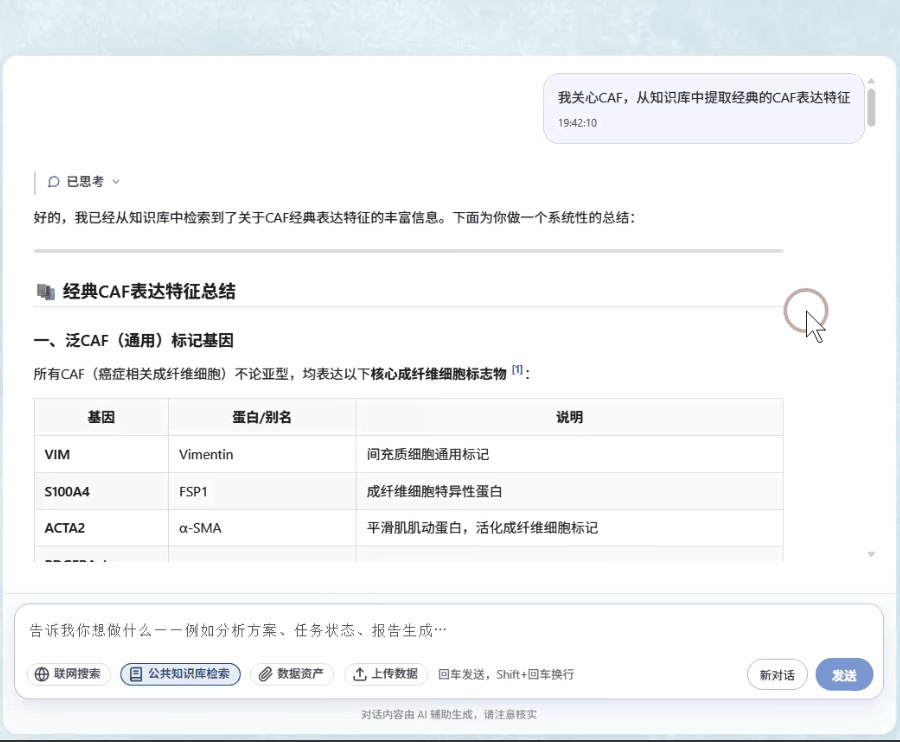Image resolution: width=900 pixels, height=742 pixels.
Task: Toggle 公共知识库检索 knowledge base search
Action: tap(180, 674)
